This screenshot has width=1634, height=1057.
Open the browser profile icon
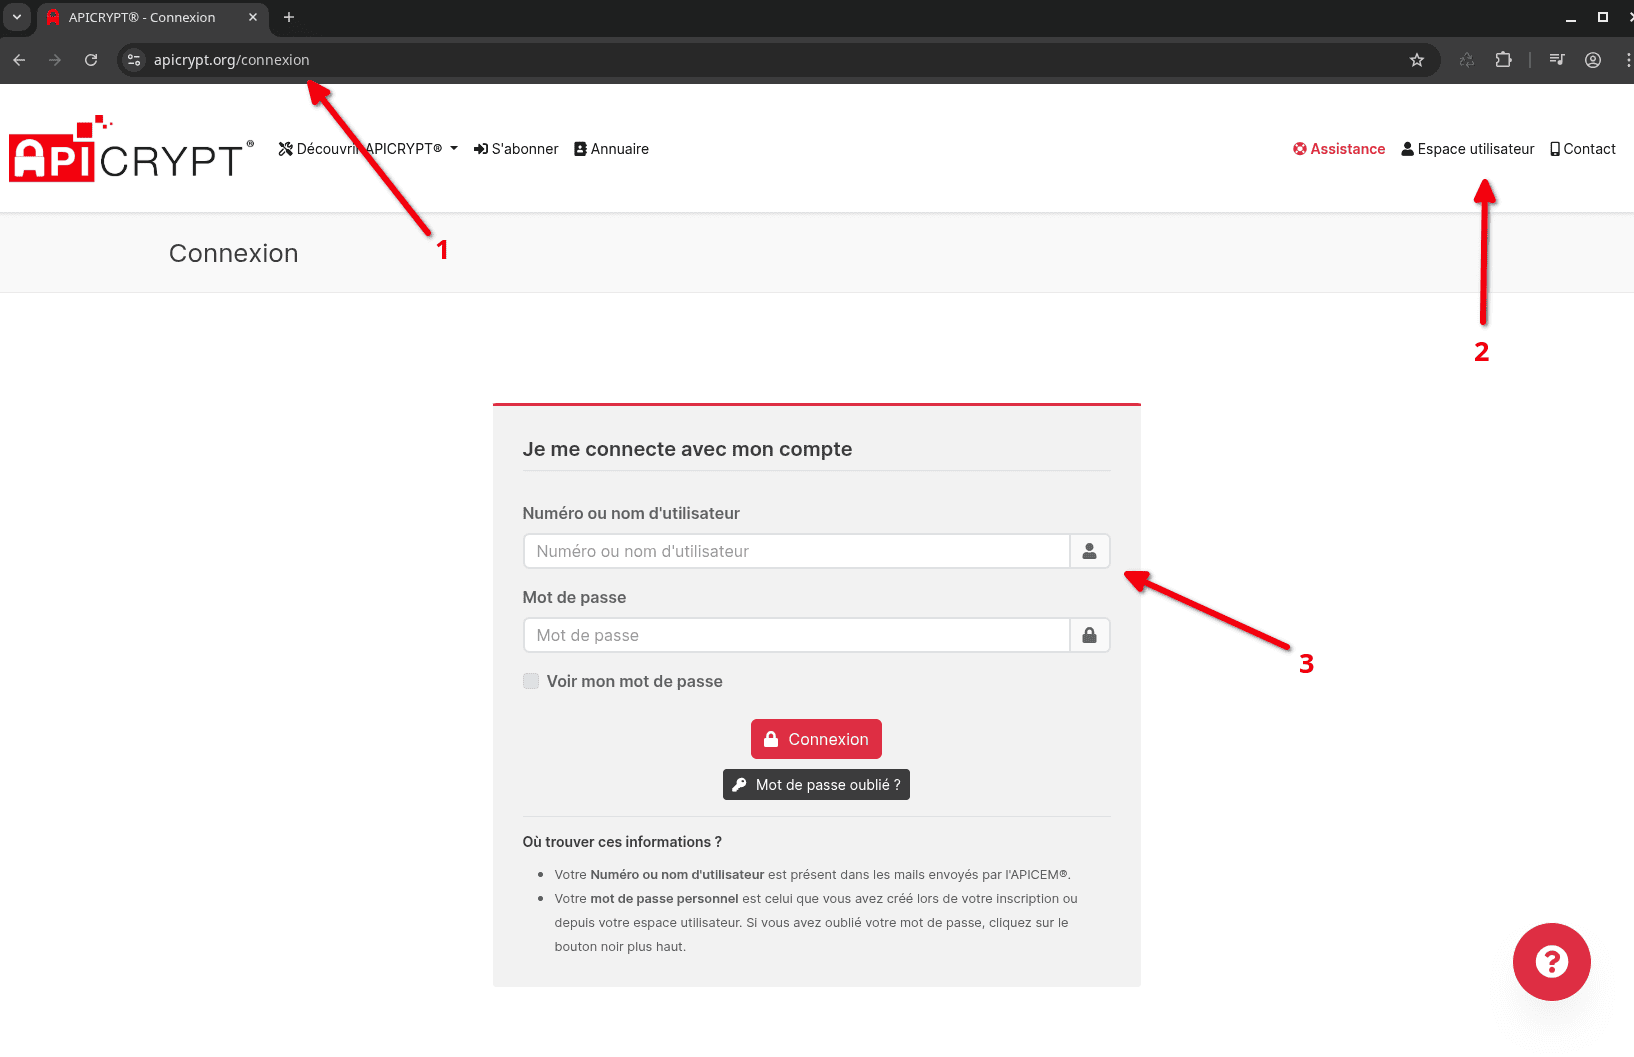[x=1593, y=60]
